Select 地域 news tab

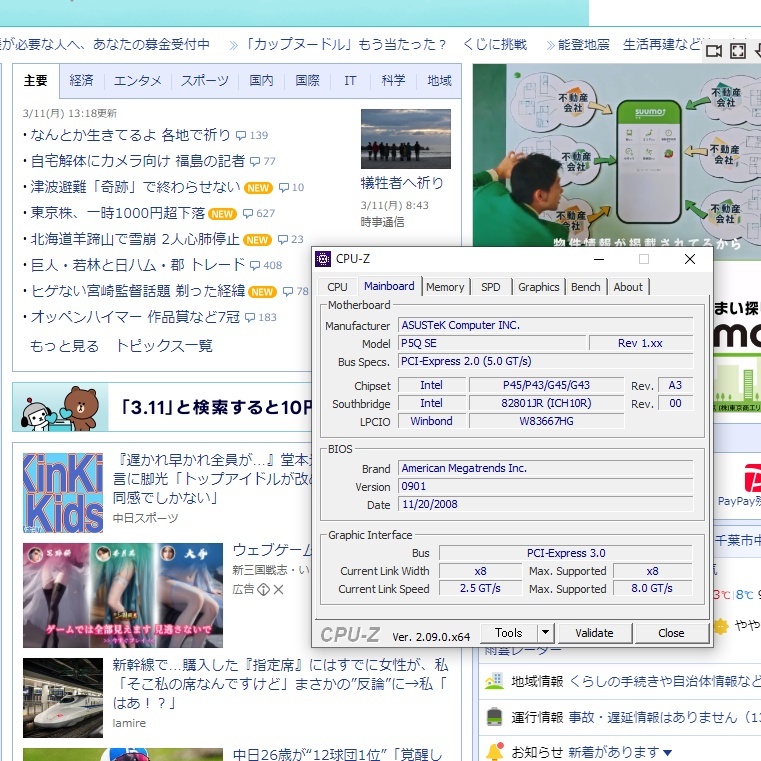pyautogui.click(x=439, y=80)
